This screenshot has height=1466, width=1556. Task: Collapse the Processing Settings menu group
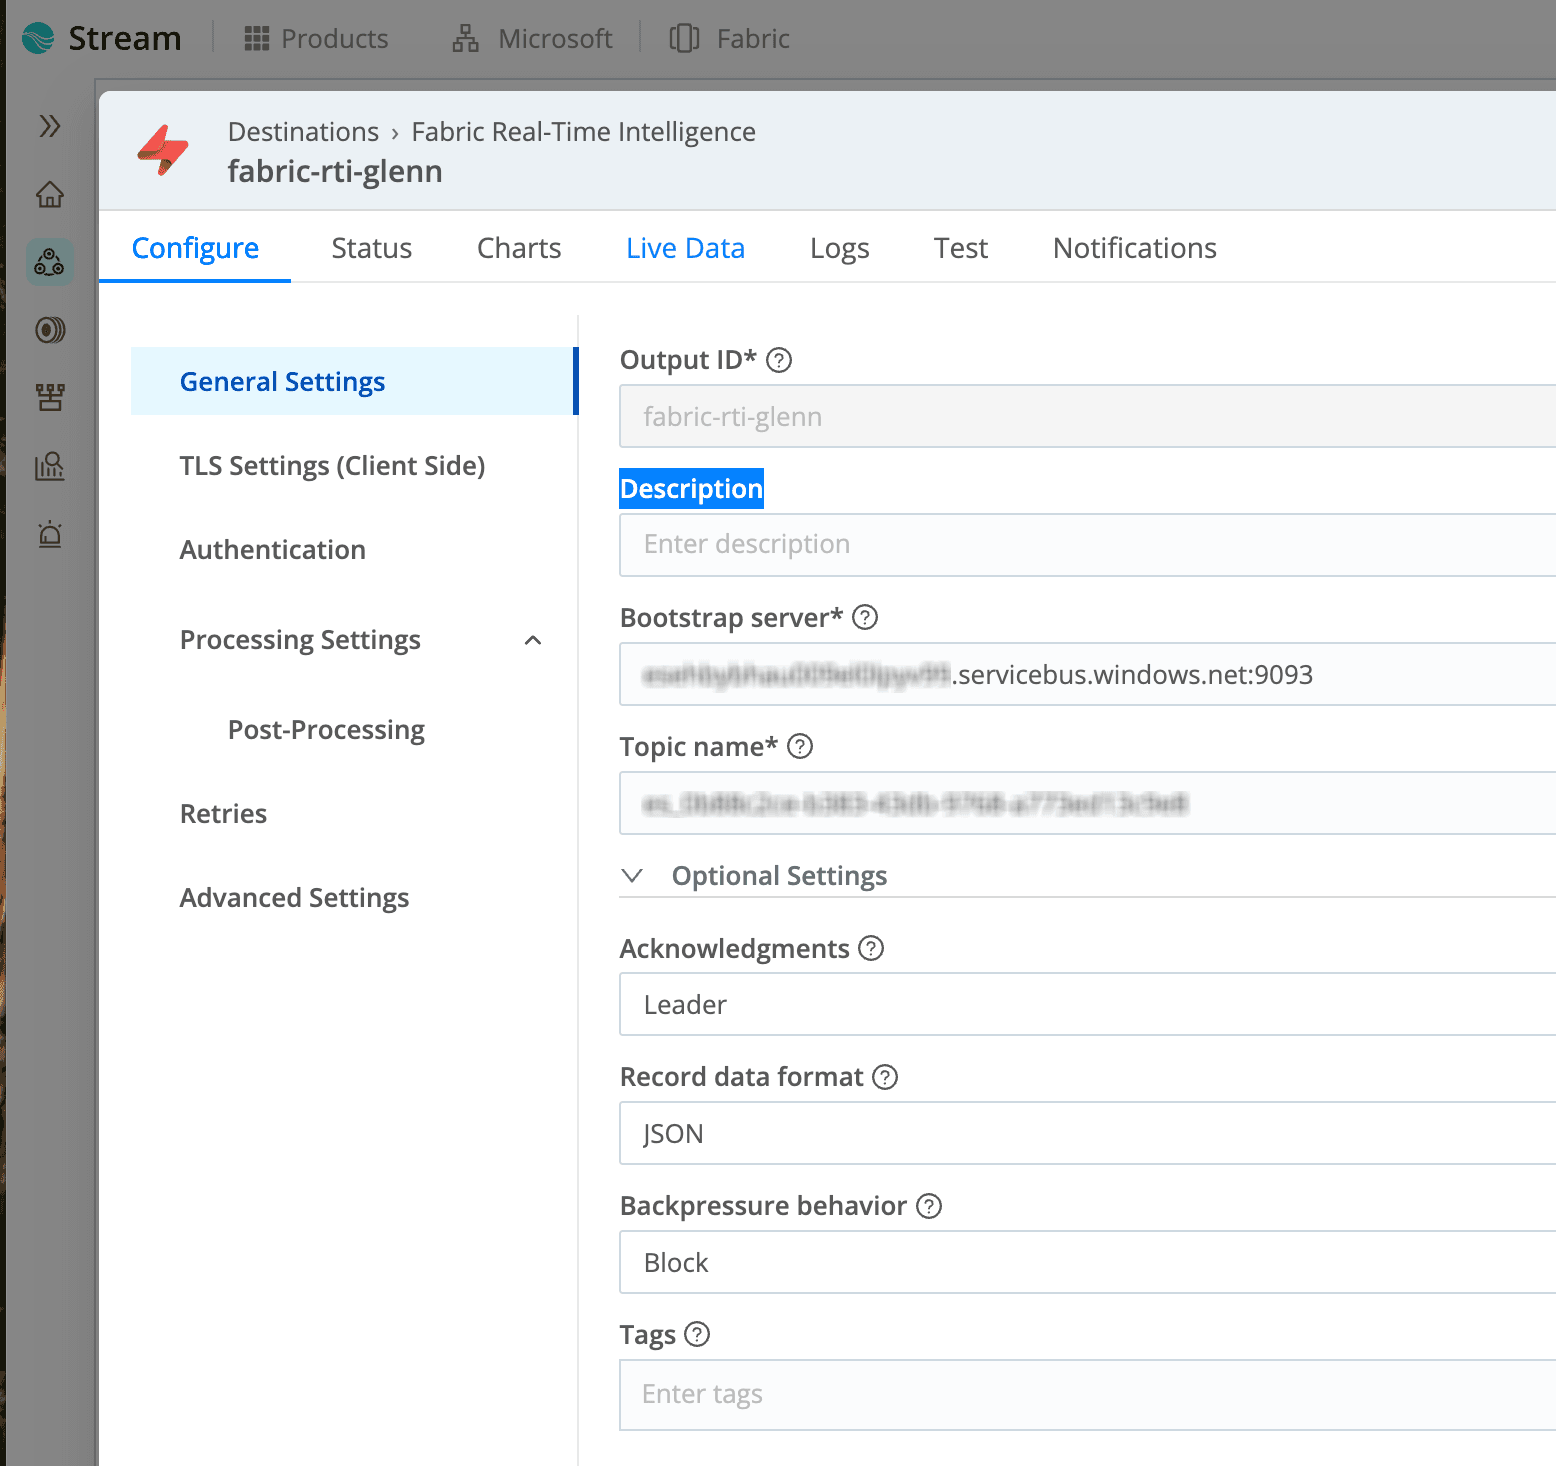[533, 640]
